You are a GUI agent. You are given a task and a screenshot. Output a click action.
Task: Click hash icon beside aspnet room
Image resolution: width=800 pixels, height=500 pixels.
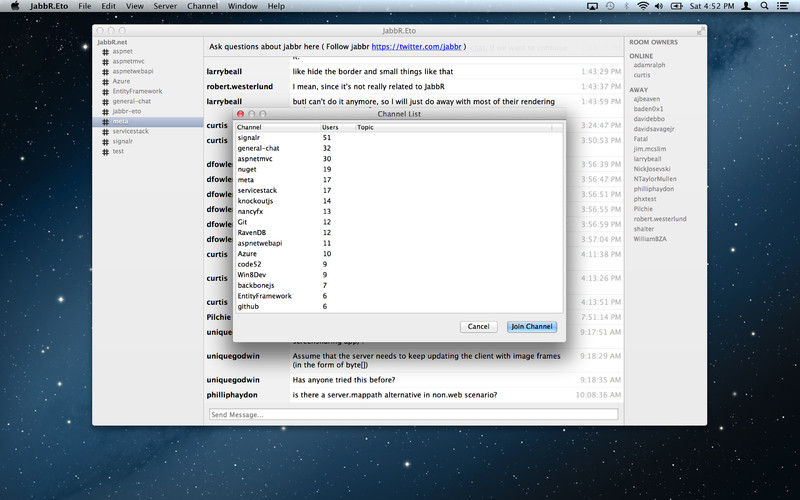coord(106,52)
